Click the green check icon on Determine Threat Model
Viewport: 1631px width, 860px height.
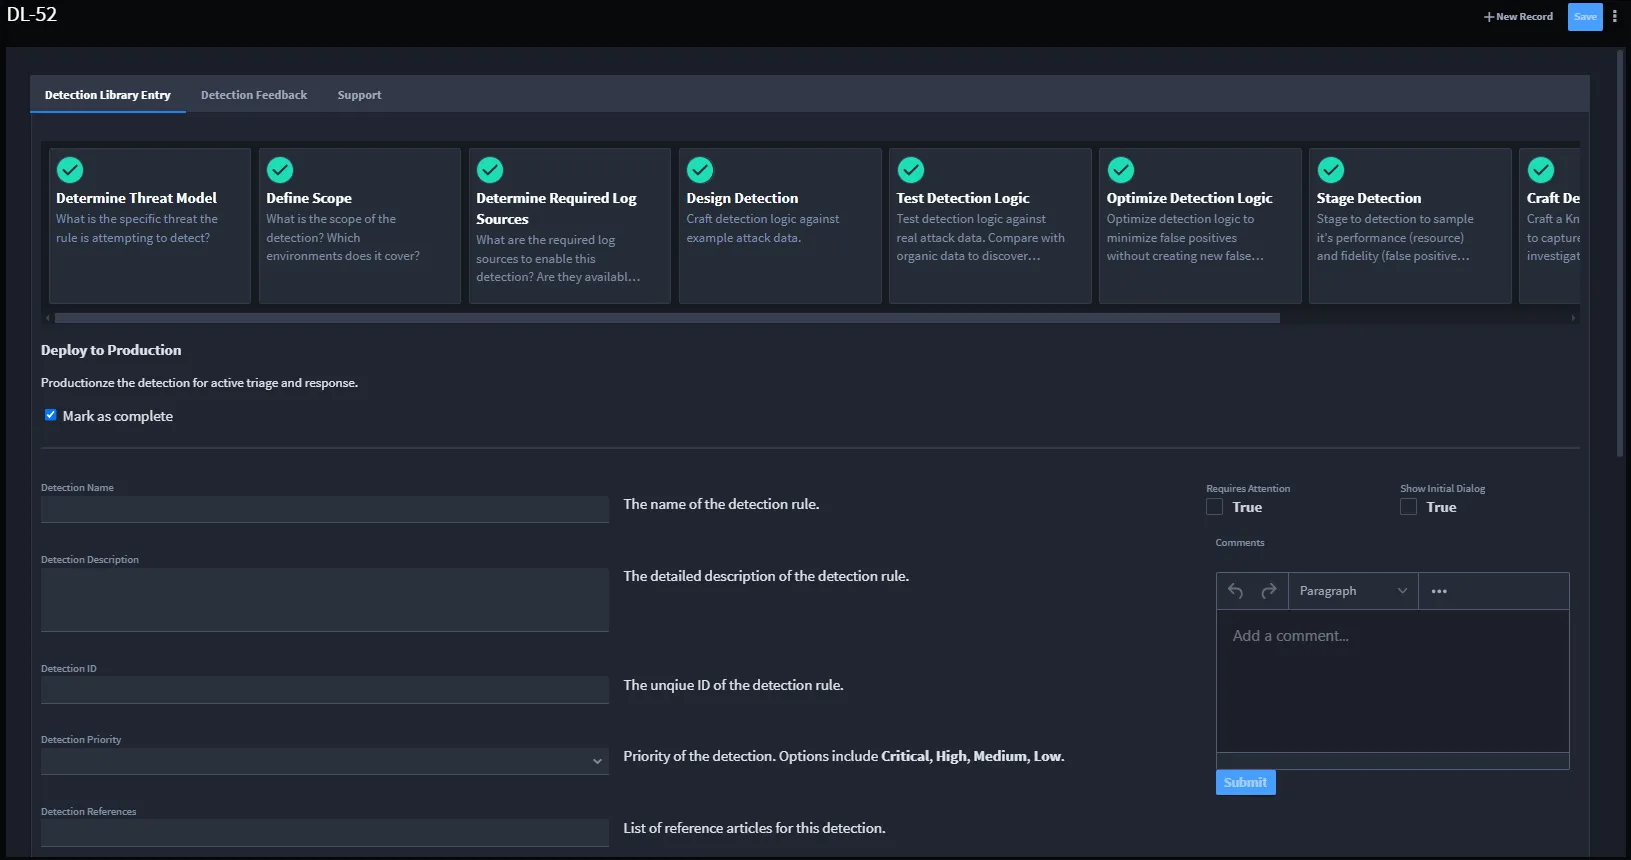[x=70, y=170]
